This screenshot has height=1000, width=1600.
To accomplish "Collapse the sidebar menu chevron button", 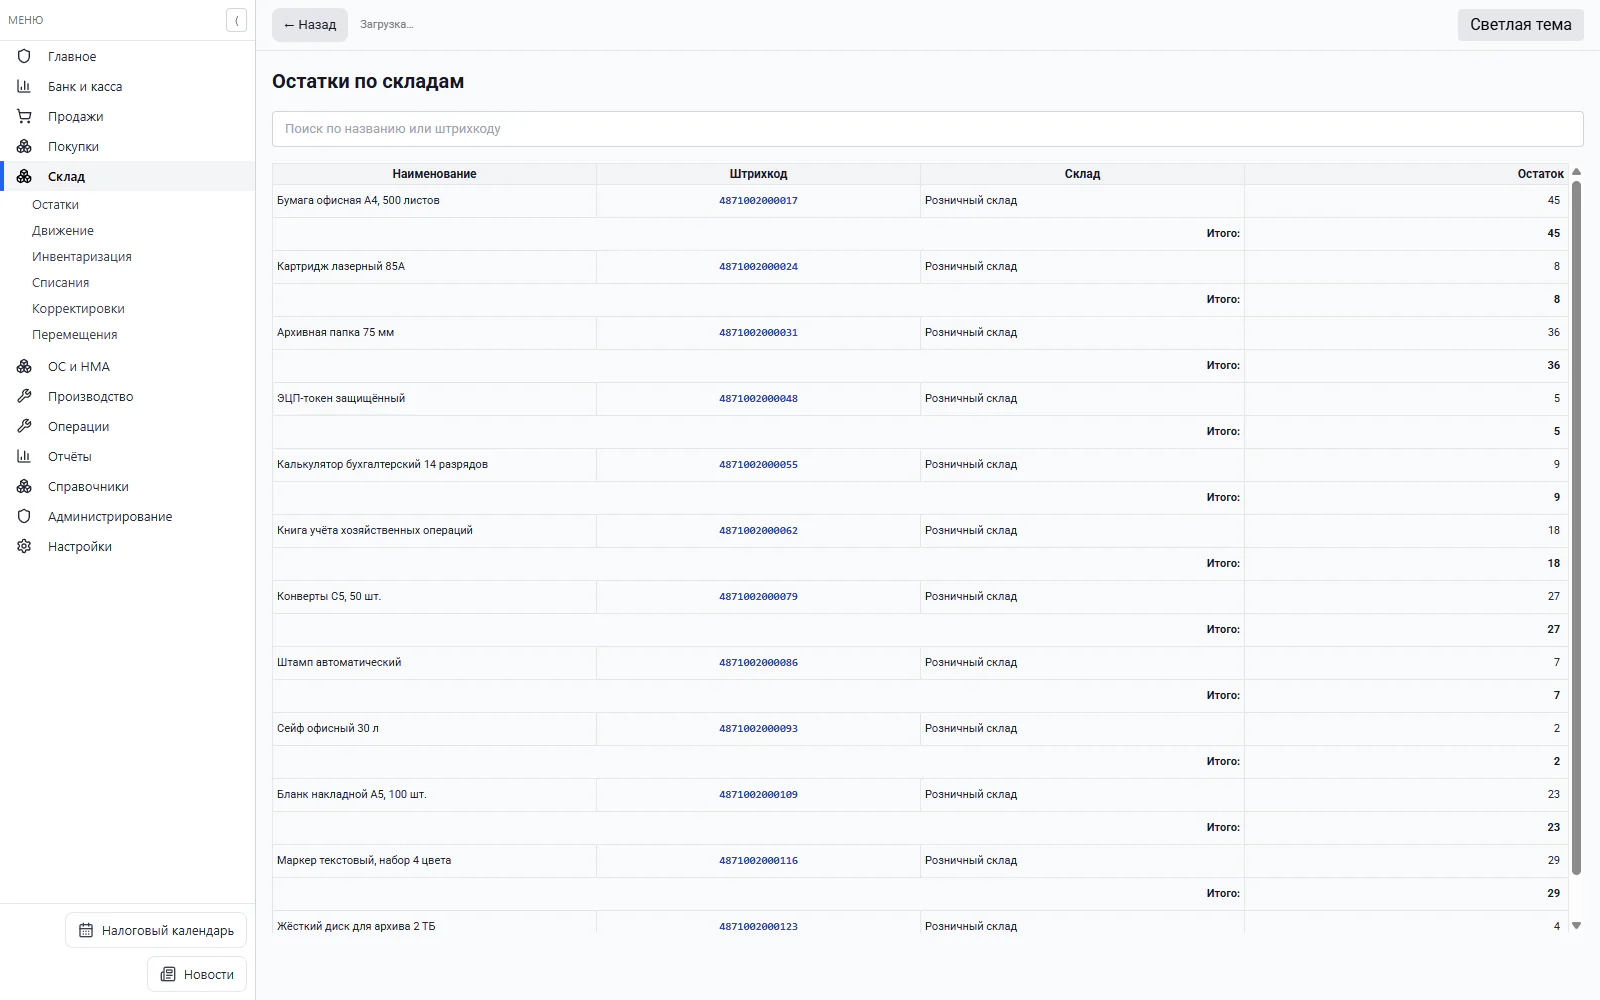I will (x=236, y=20).
